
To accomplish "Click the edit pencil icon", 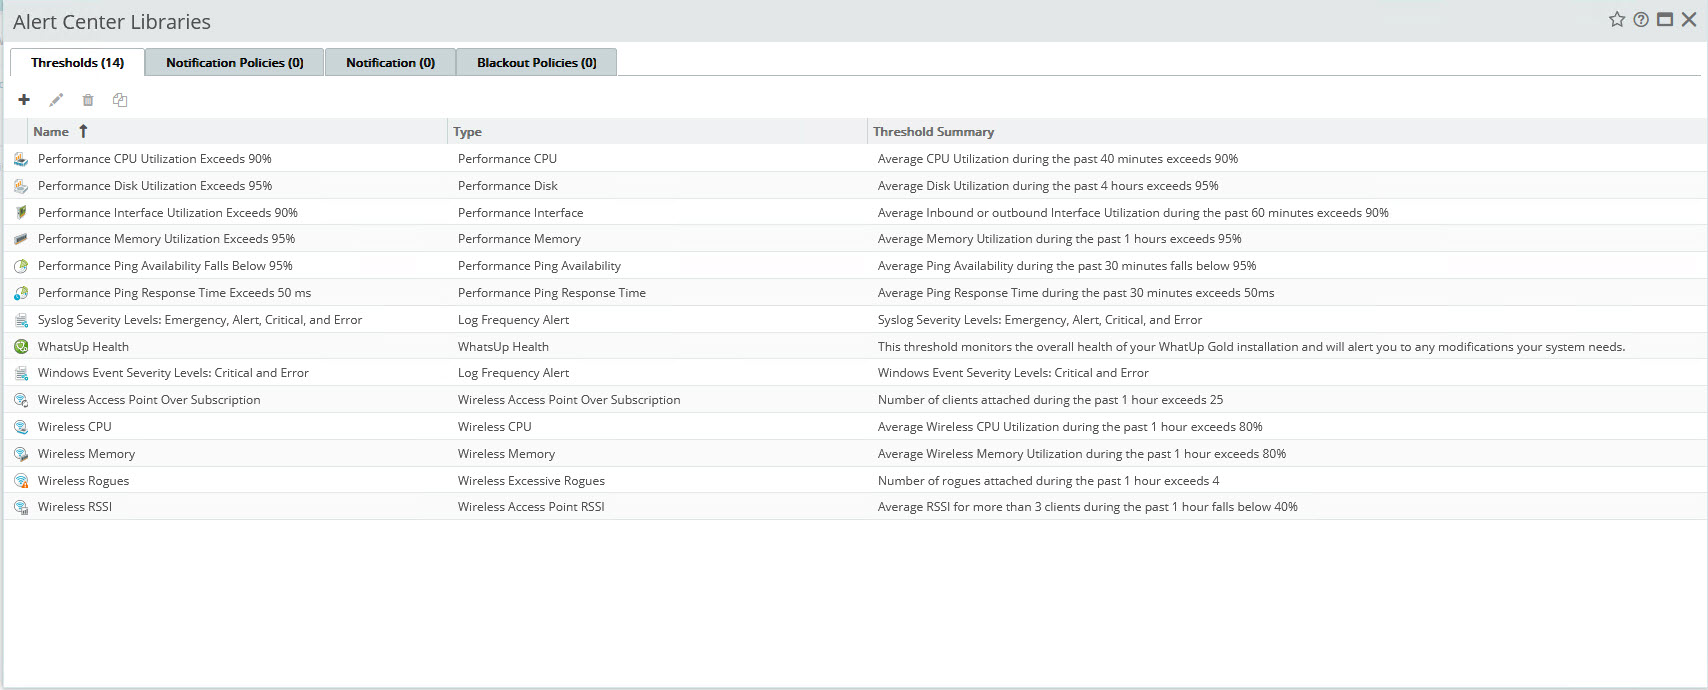I will 56,100.
